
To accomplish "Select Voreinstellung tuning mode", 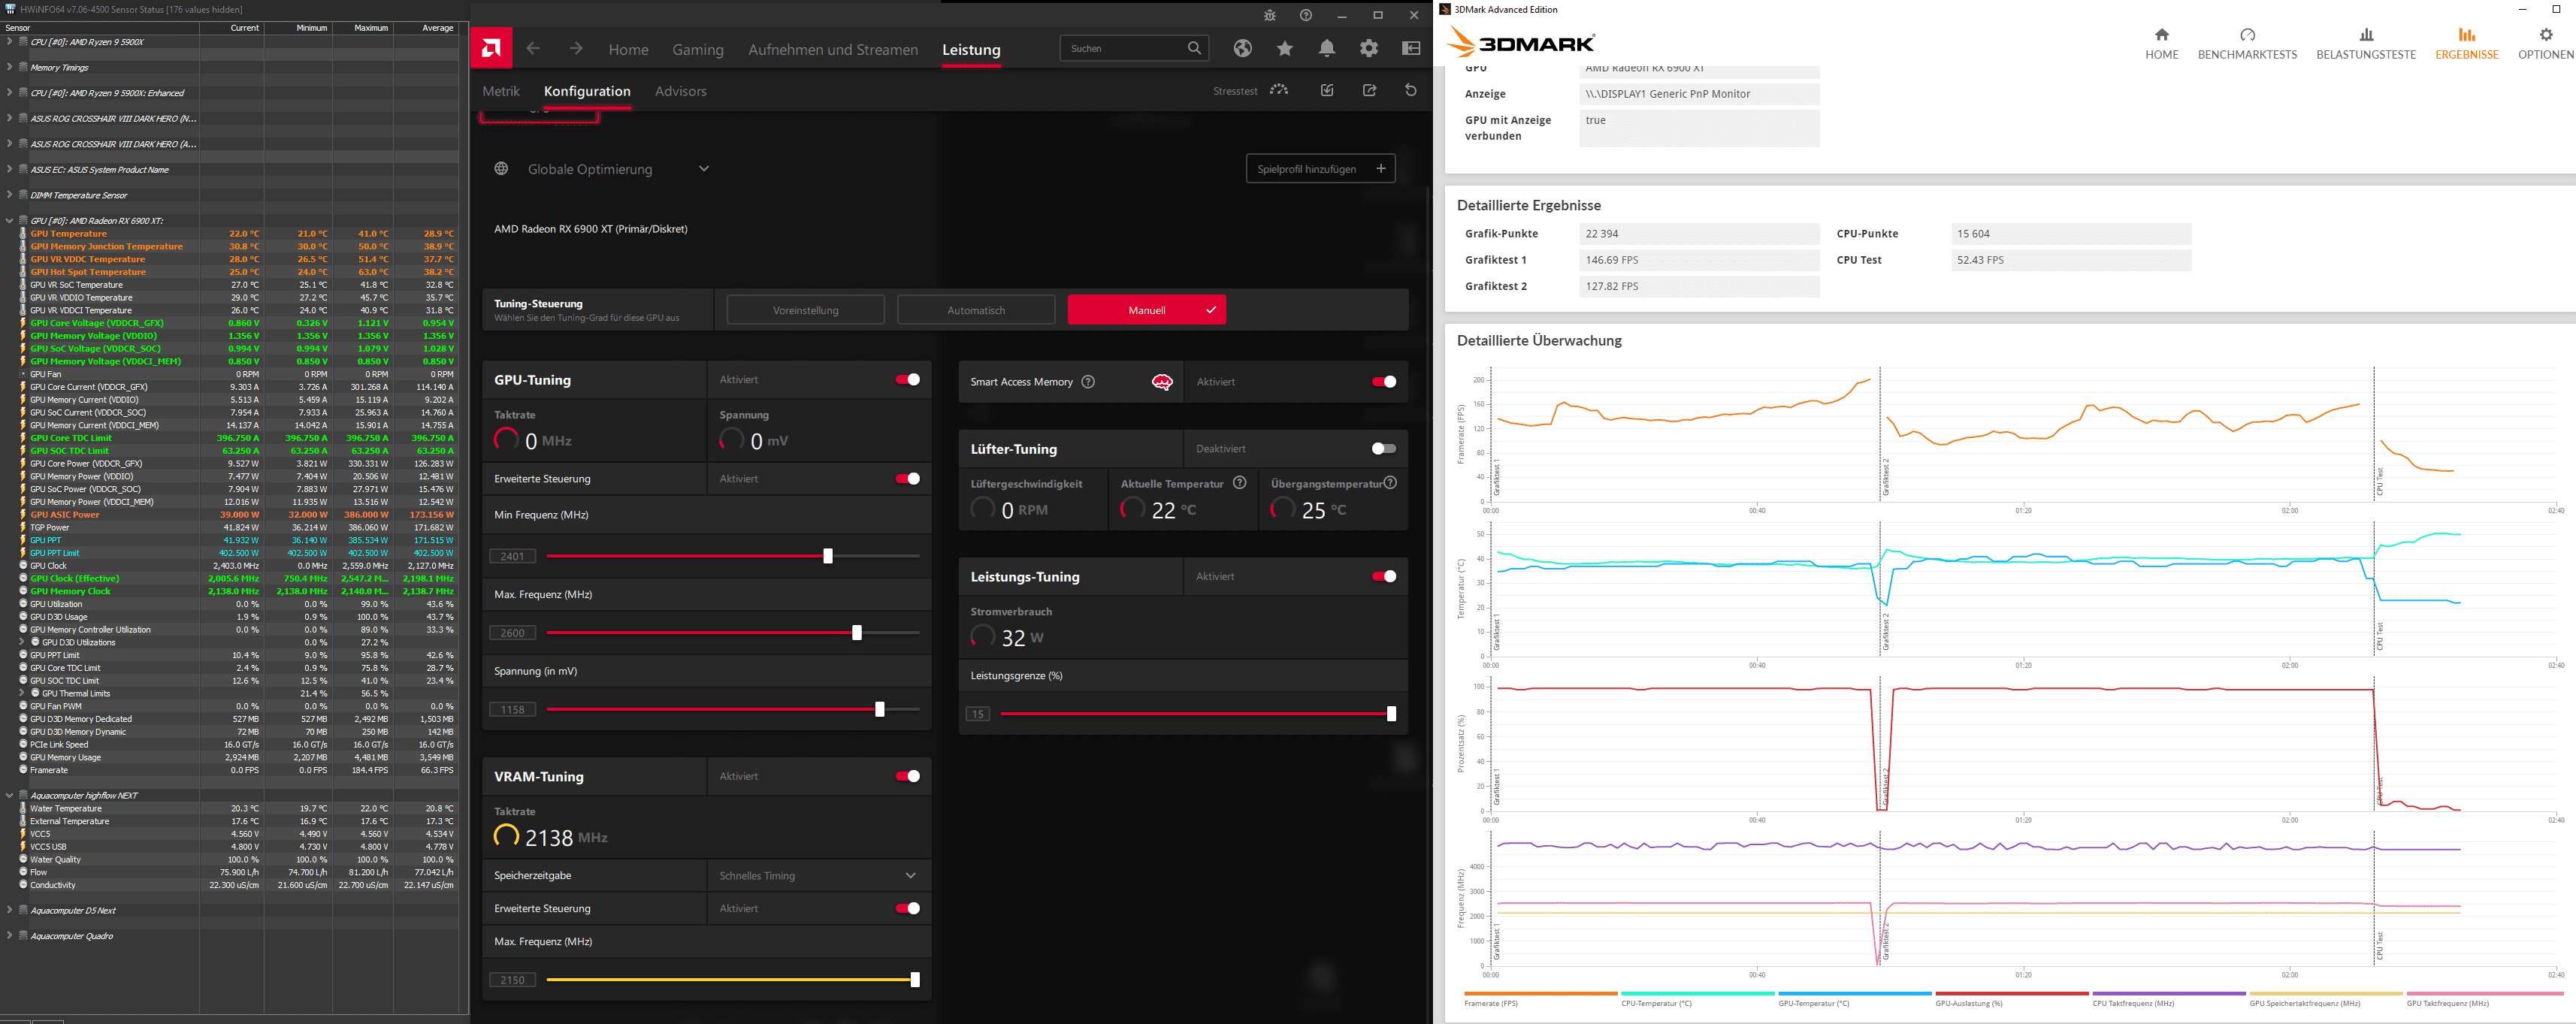I will [805, 310].
